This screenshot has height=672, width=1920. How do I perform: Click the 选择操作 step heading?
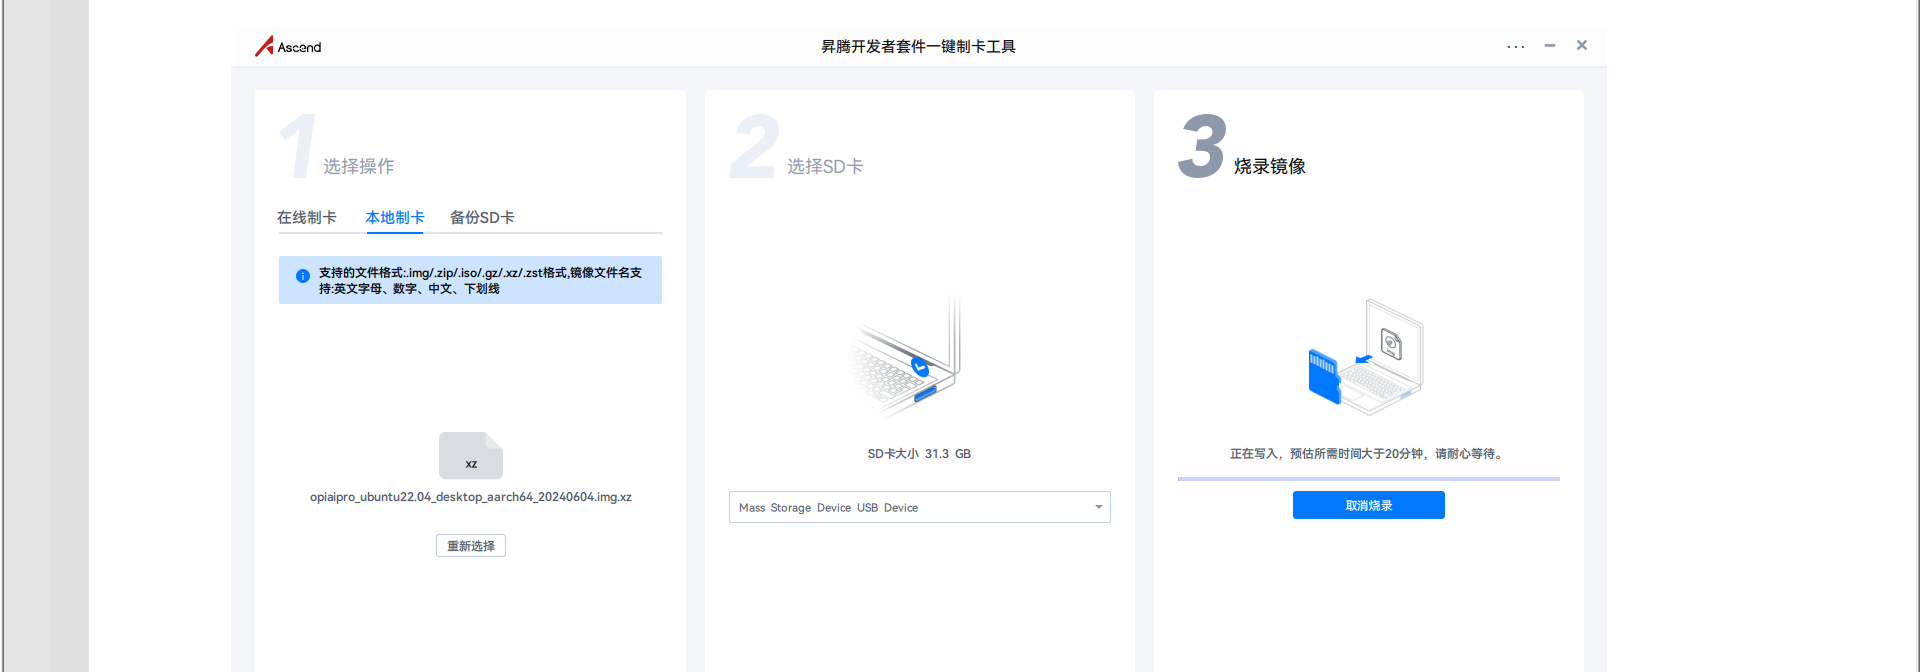(358, 166)
